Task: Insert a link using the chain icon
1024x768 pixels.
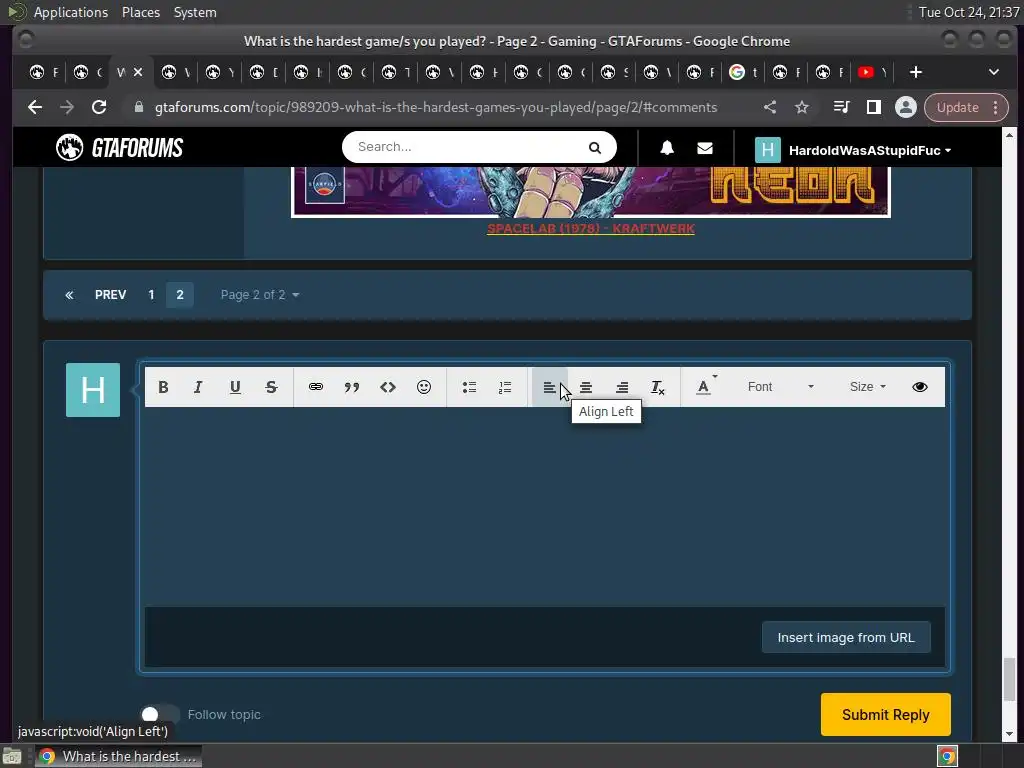Action: click(x=315, y=387)
